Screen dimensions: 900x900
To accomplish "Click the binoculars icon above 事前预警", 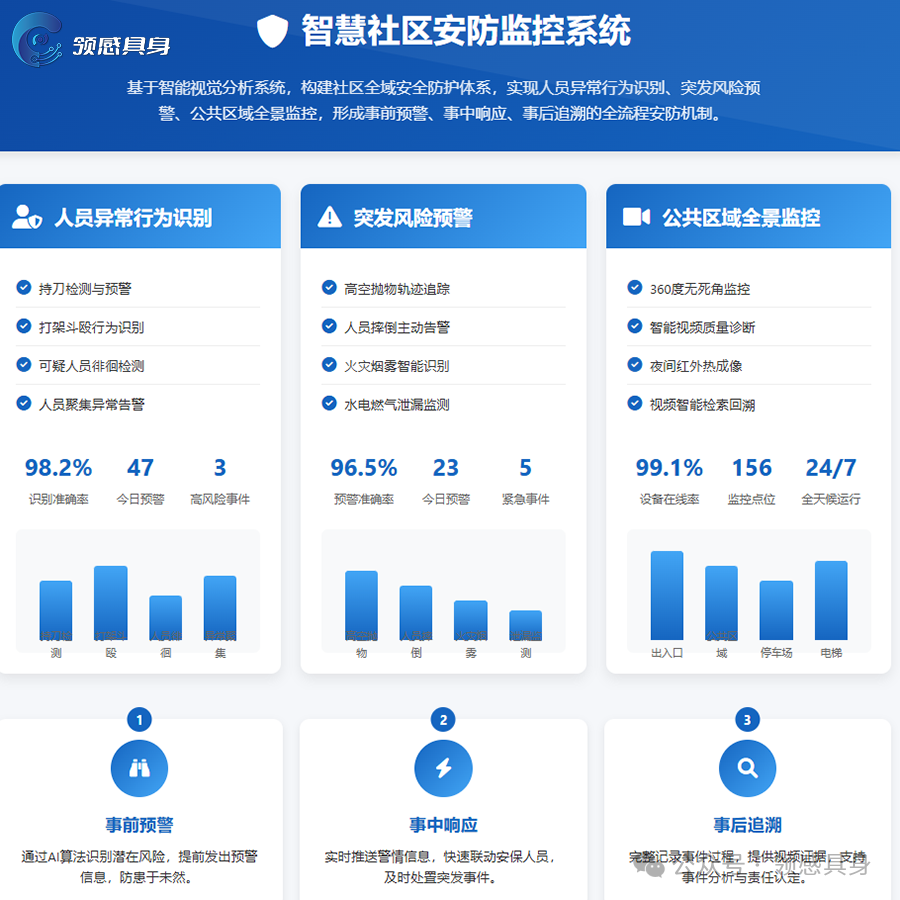I will click(x=139, y=768).
